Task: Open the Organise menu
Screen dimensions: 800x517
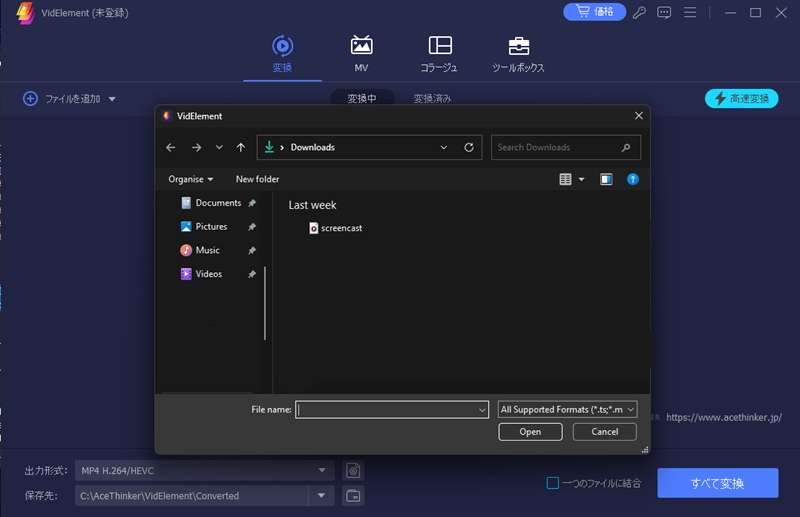Action: (191, 179)
